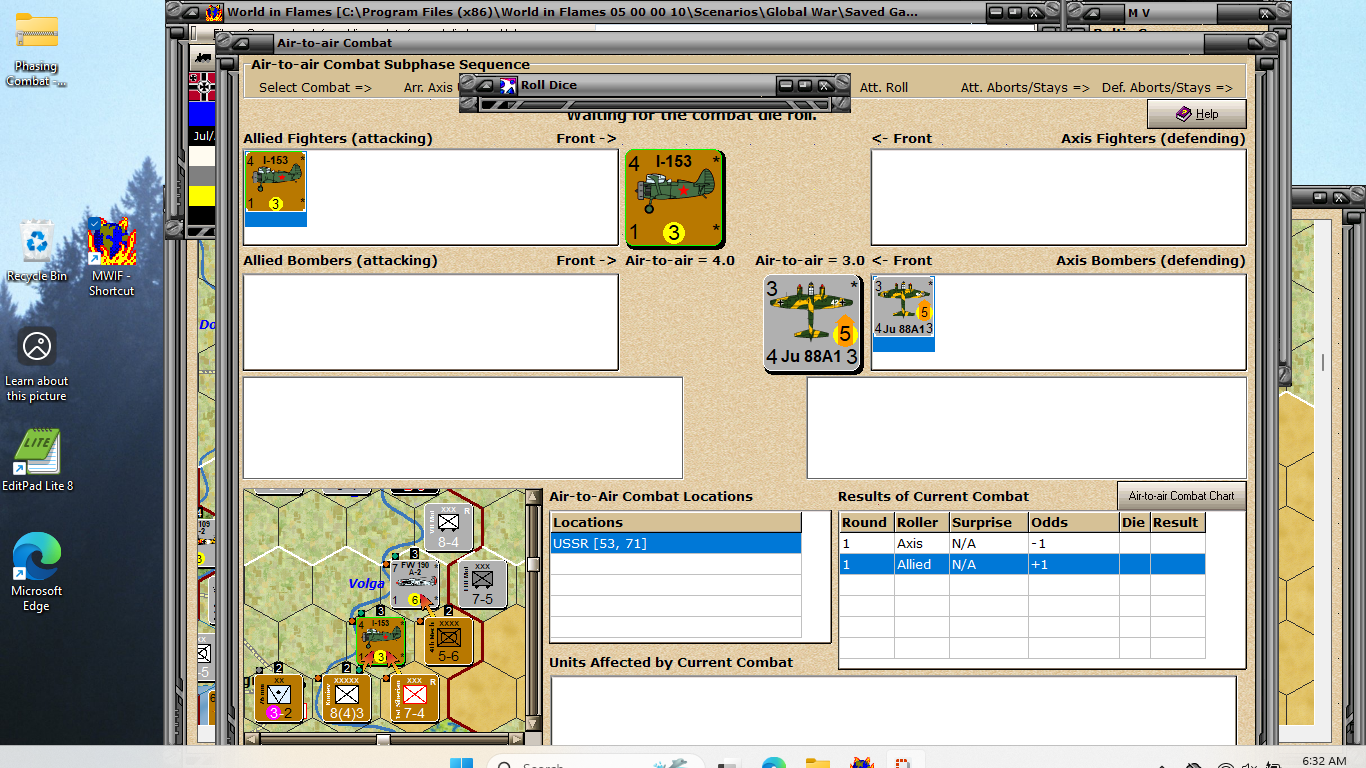Select the 8-4 VII Mot unit on map
The height and width of the screenshot is (768, 1366).
click(x=448, y=526)
